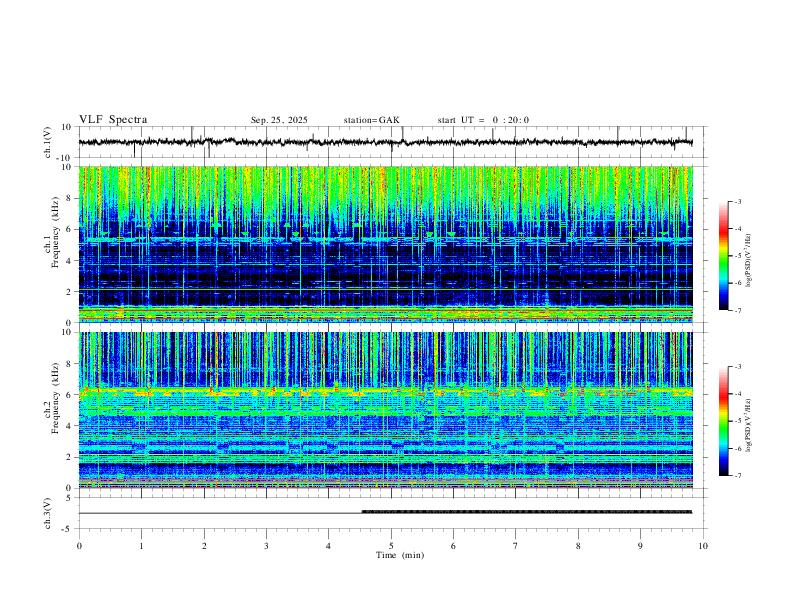The height and width of the screenshot is (612, 792).
Task: Click tick label "3" on the Time axis
Action: click(266, 546)
